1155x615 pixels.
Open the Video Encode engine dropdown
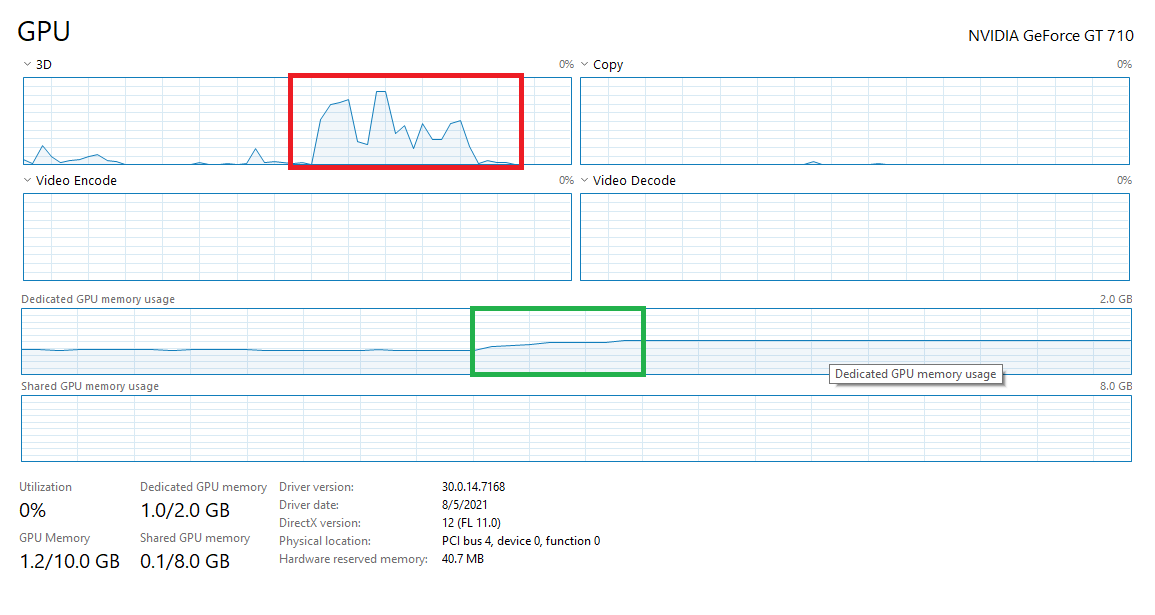[26, 181]
